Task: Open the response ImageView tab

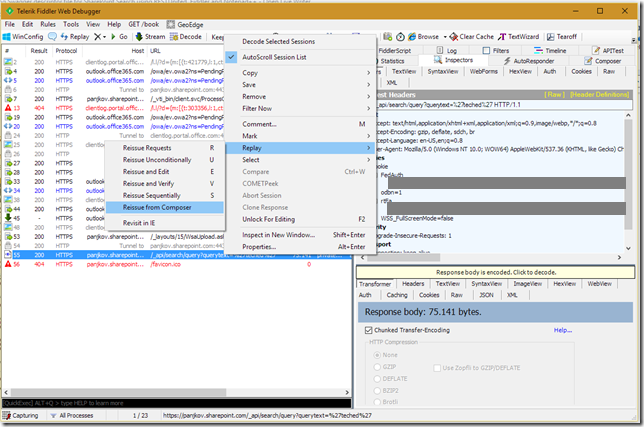Action: (x=528, y=284)
